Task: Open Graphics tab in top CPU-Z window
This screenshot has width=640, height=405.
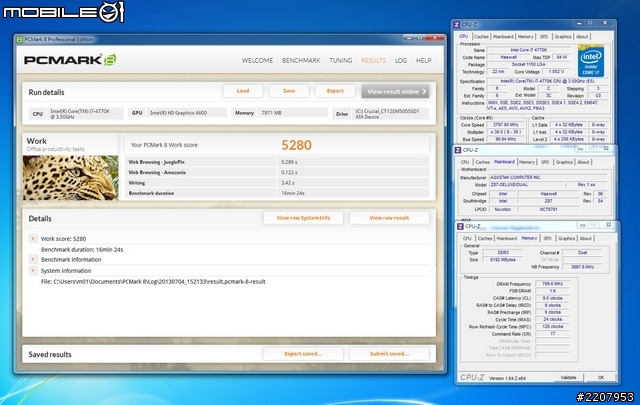Action: 563,37
